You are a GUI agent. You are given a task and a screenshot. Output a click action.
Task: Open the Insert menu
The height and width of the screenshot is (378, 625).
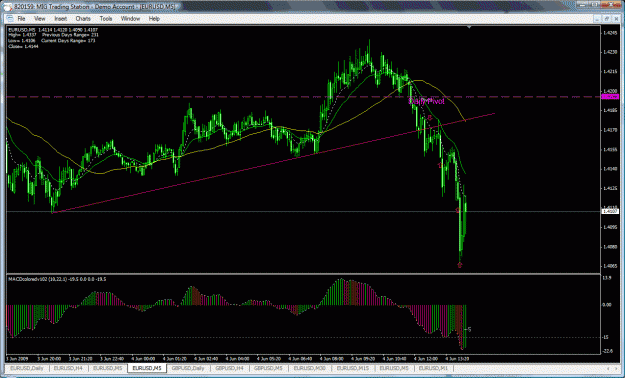(x=61, y=19)
